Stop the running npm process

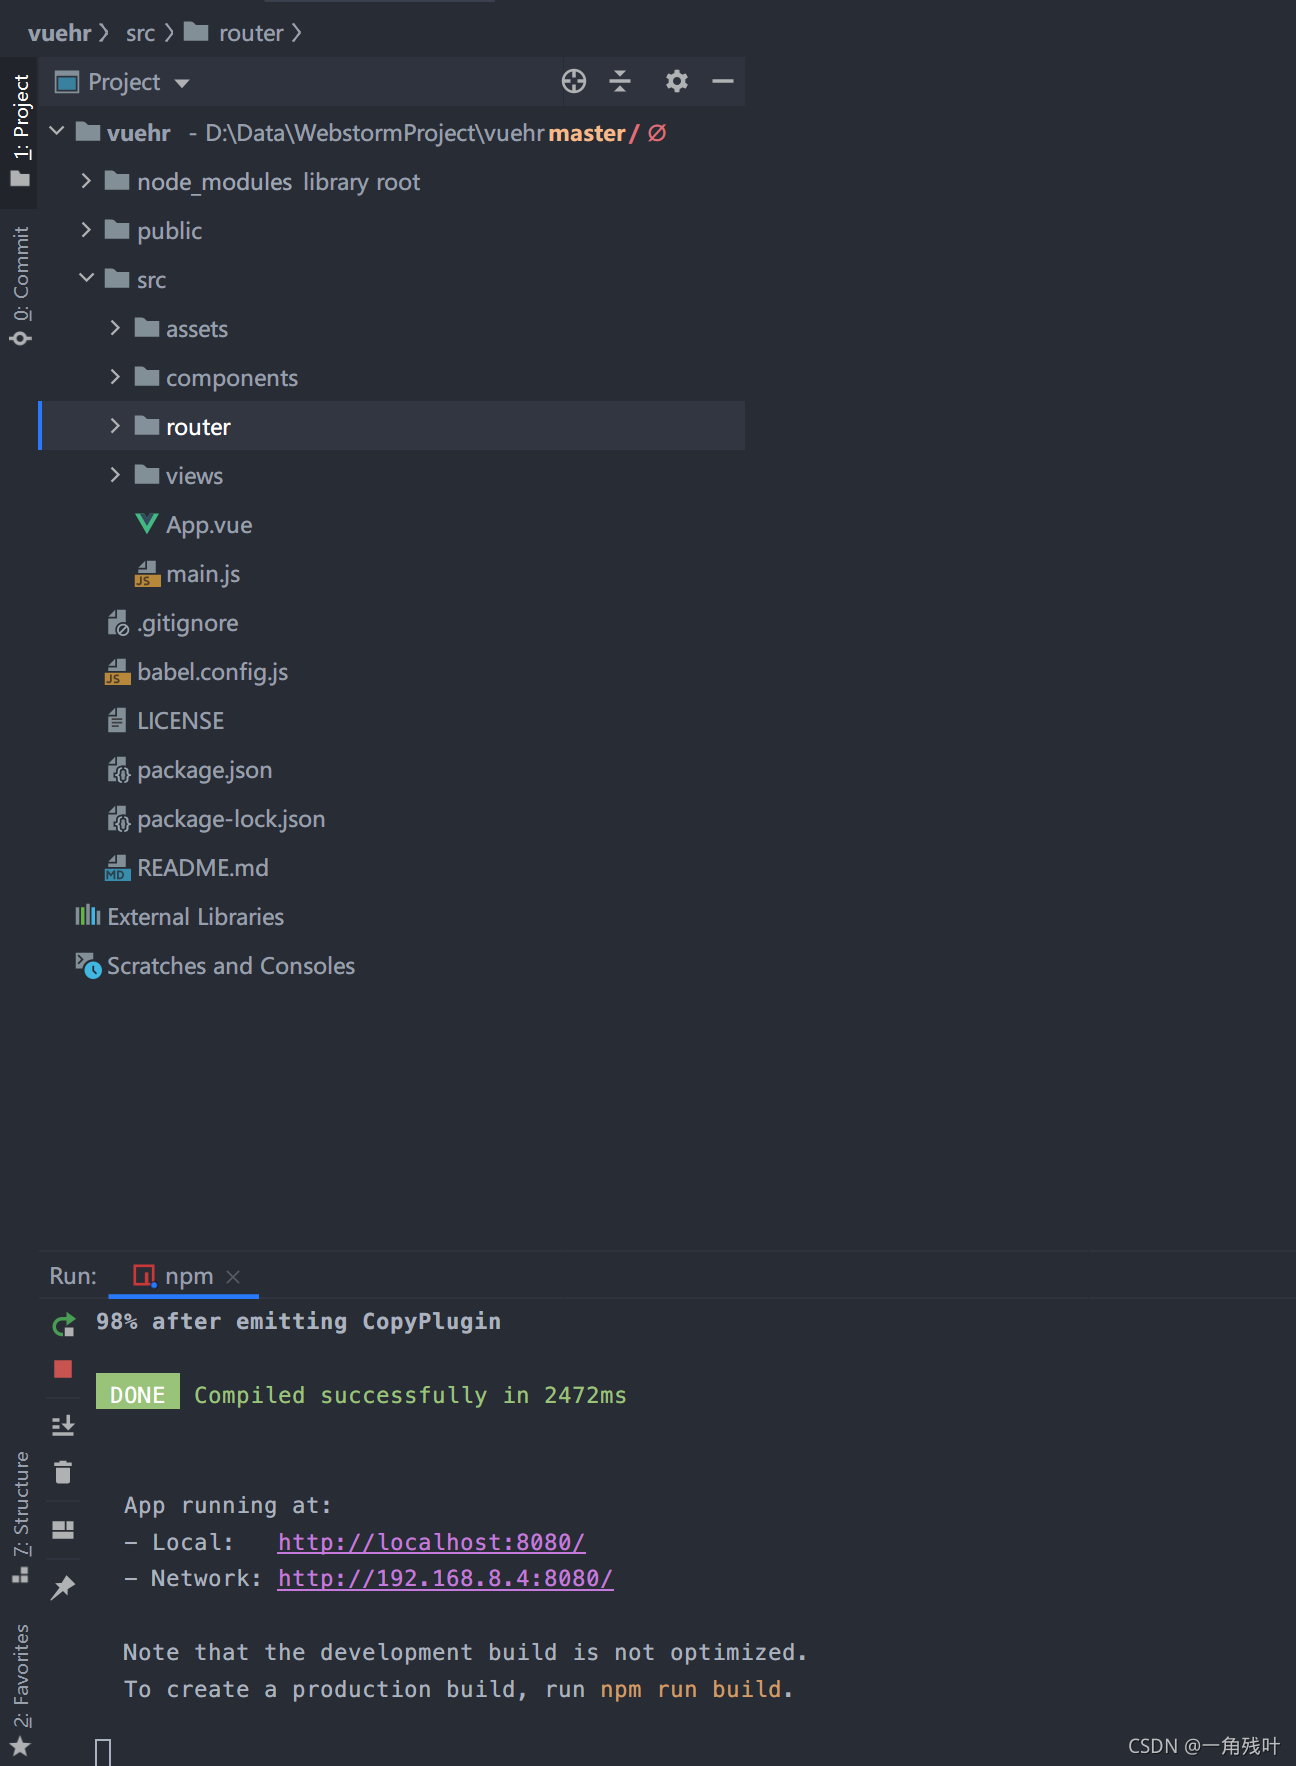point(63,1369)
